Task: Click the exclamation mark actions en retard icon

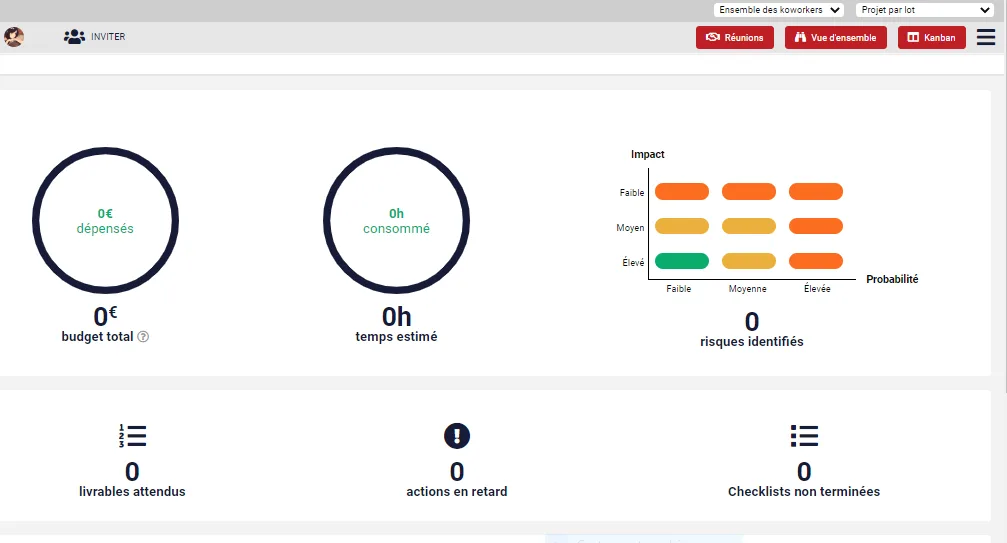Action: click(x=457, y=436)
